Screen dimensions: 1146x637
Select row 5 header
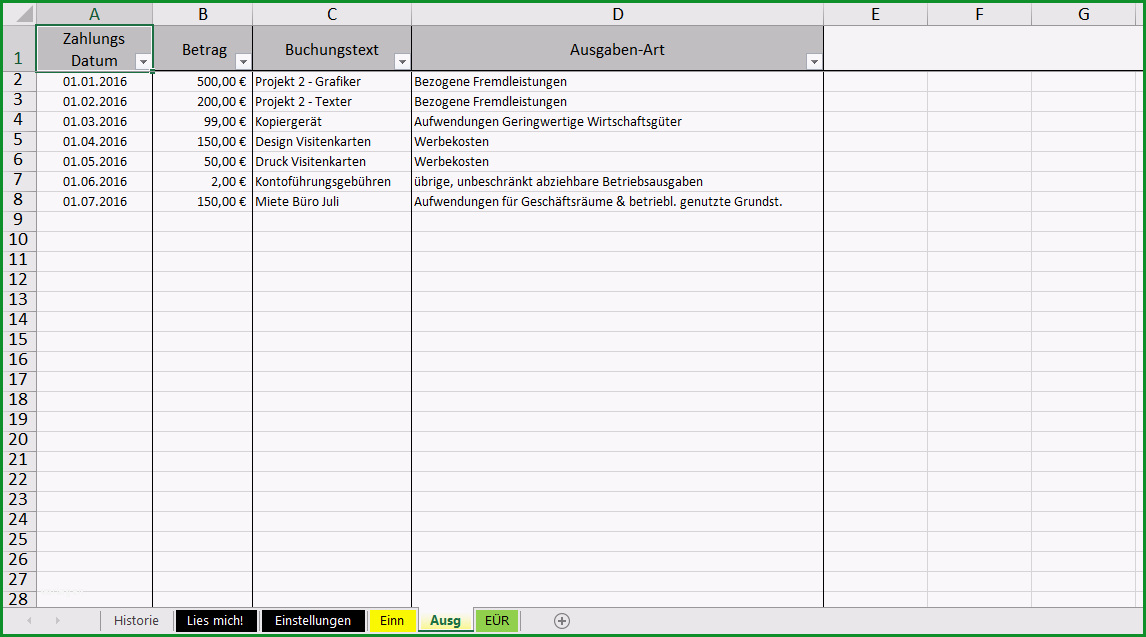pyautogui.click(x=18, y=140)
